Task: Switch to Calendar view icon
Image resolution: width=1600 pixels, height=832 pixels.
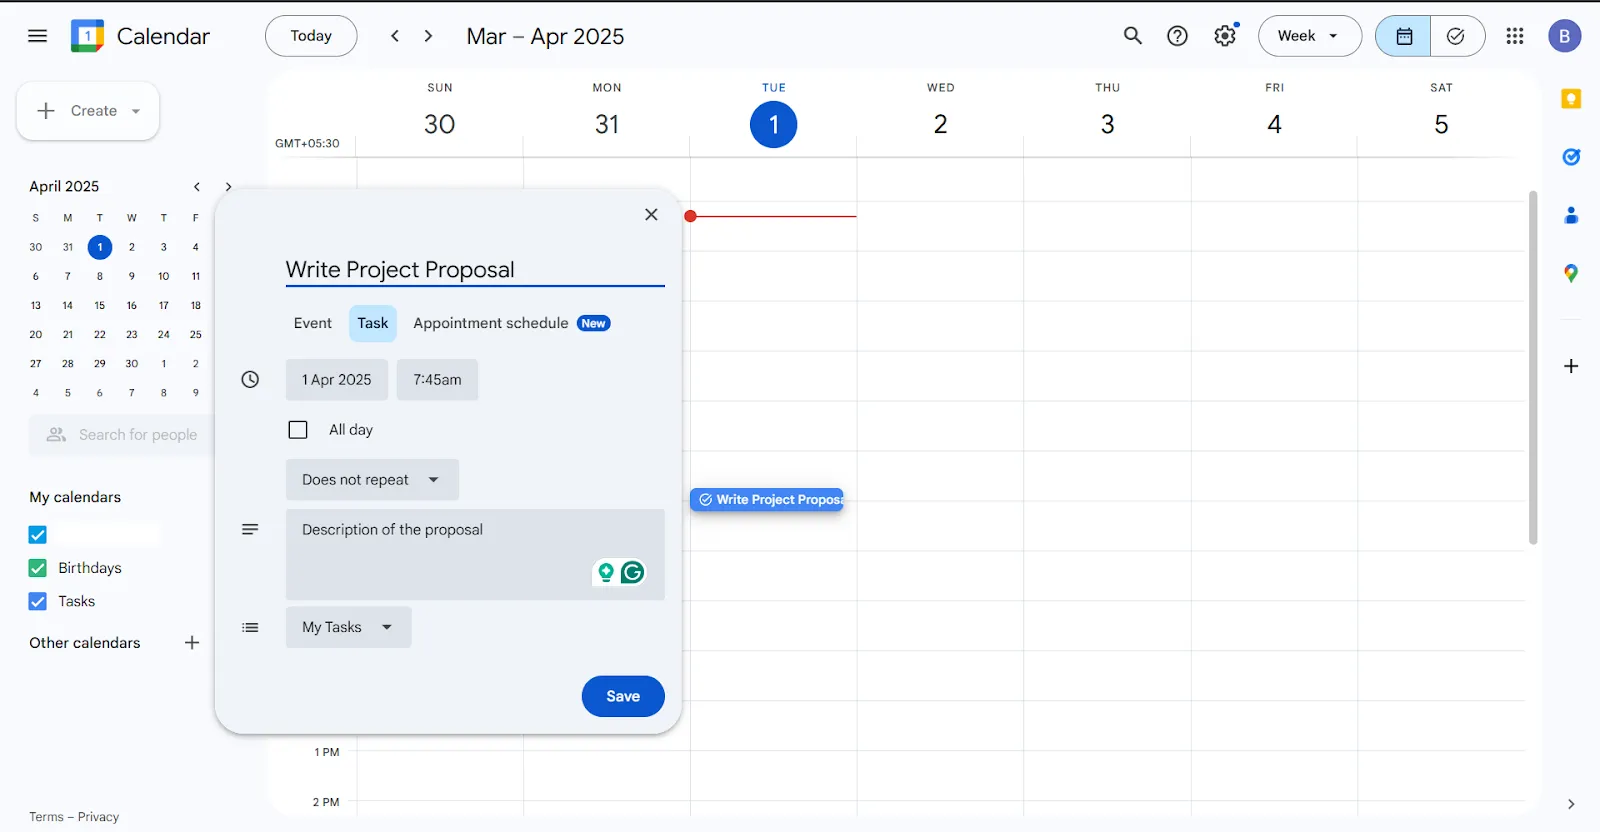Action: [x=1403, y=36]
